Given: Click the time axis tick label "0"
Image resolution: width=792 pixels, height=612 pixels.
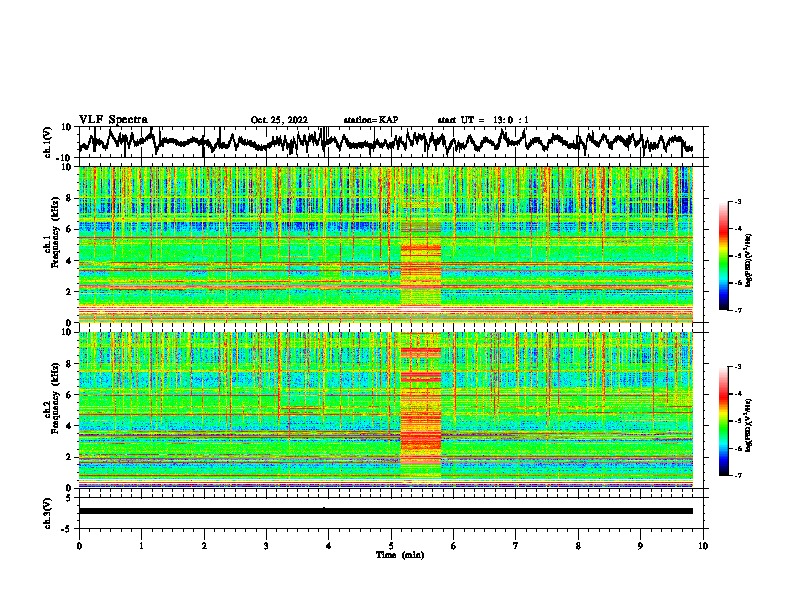Looking at the screenshot, I should tap(79, 546).
